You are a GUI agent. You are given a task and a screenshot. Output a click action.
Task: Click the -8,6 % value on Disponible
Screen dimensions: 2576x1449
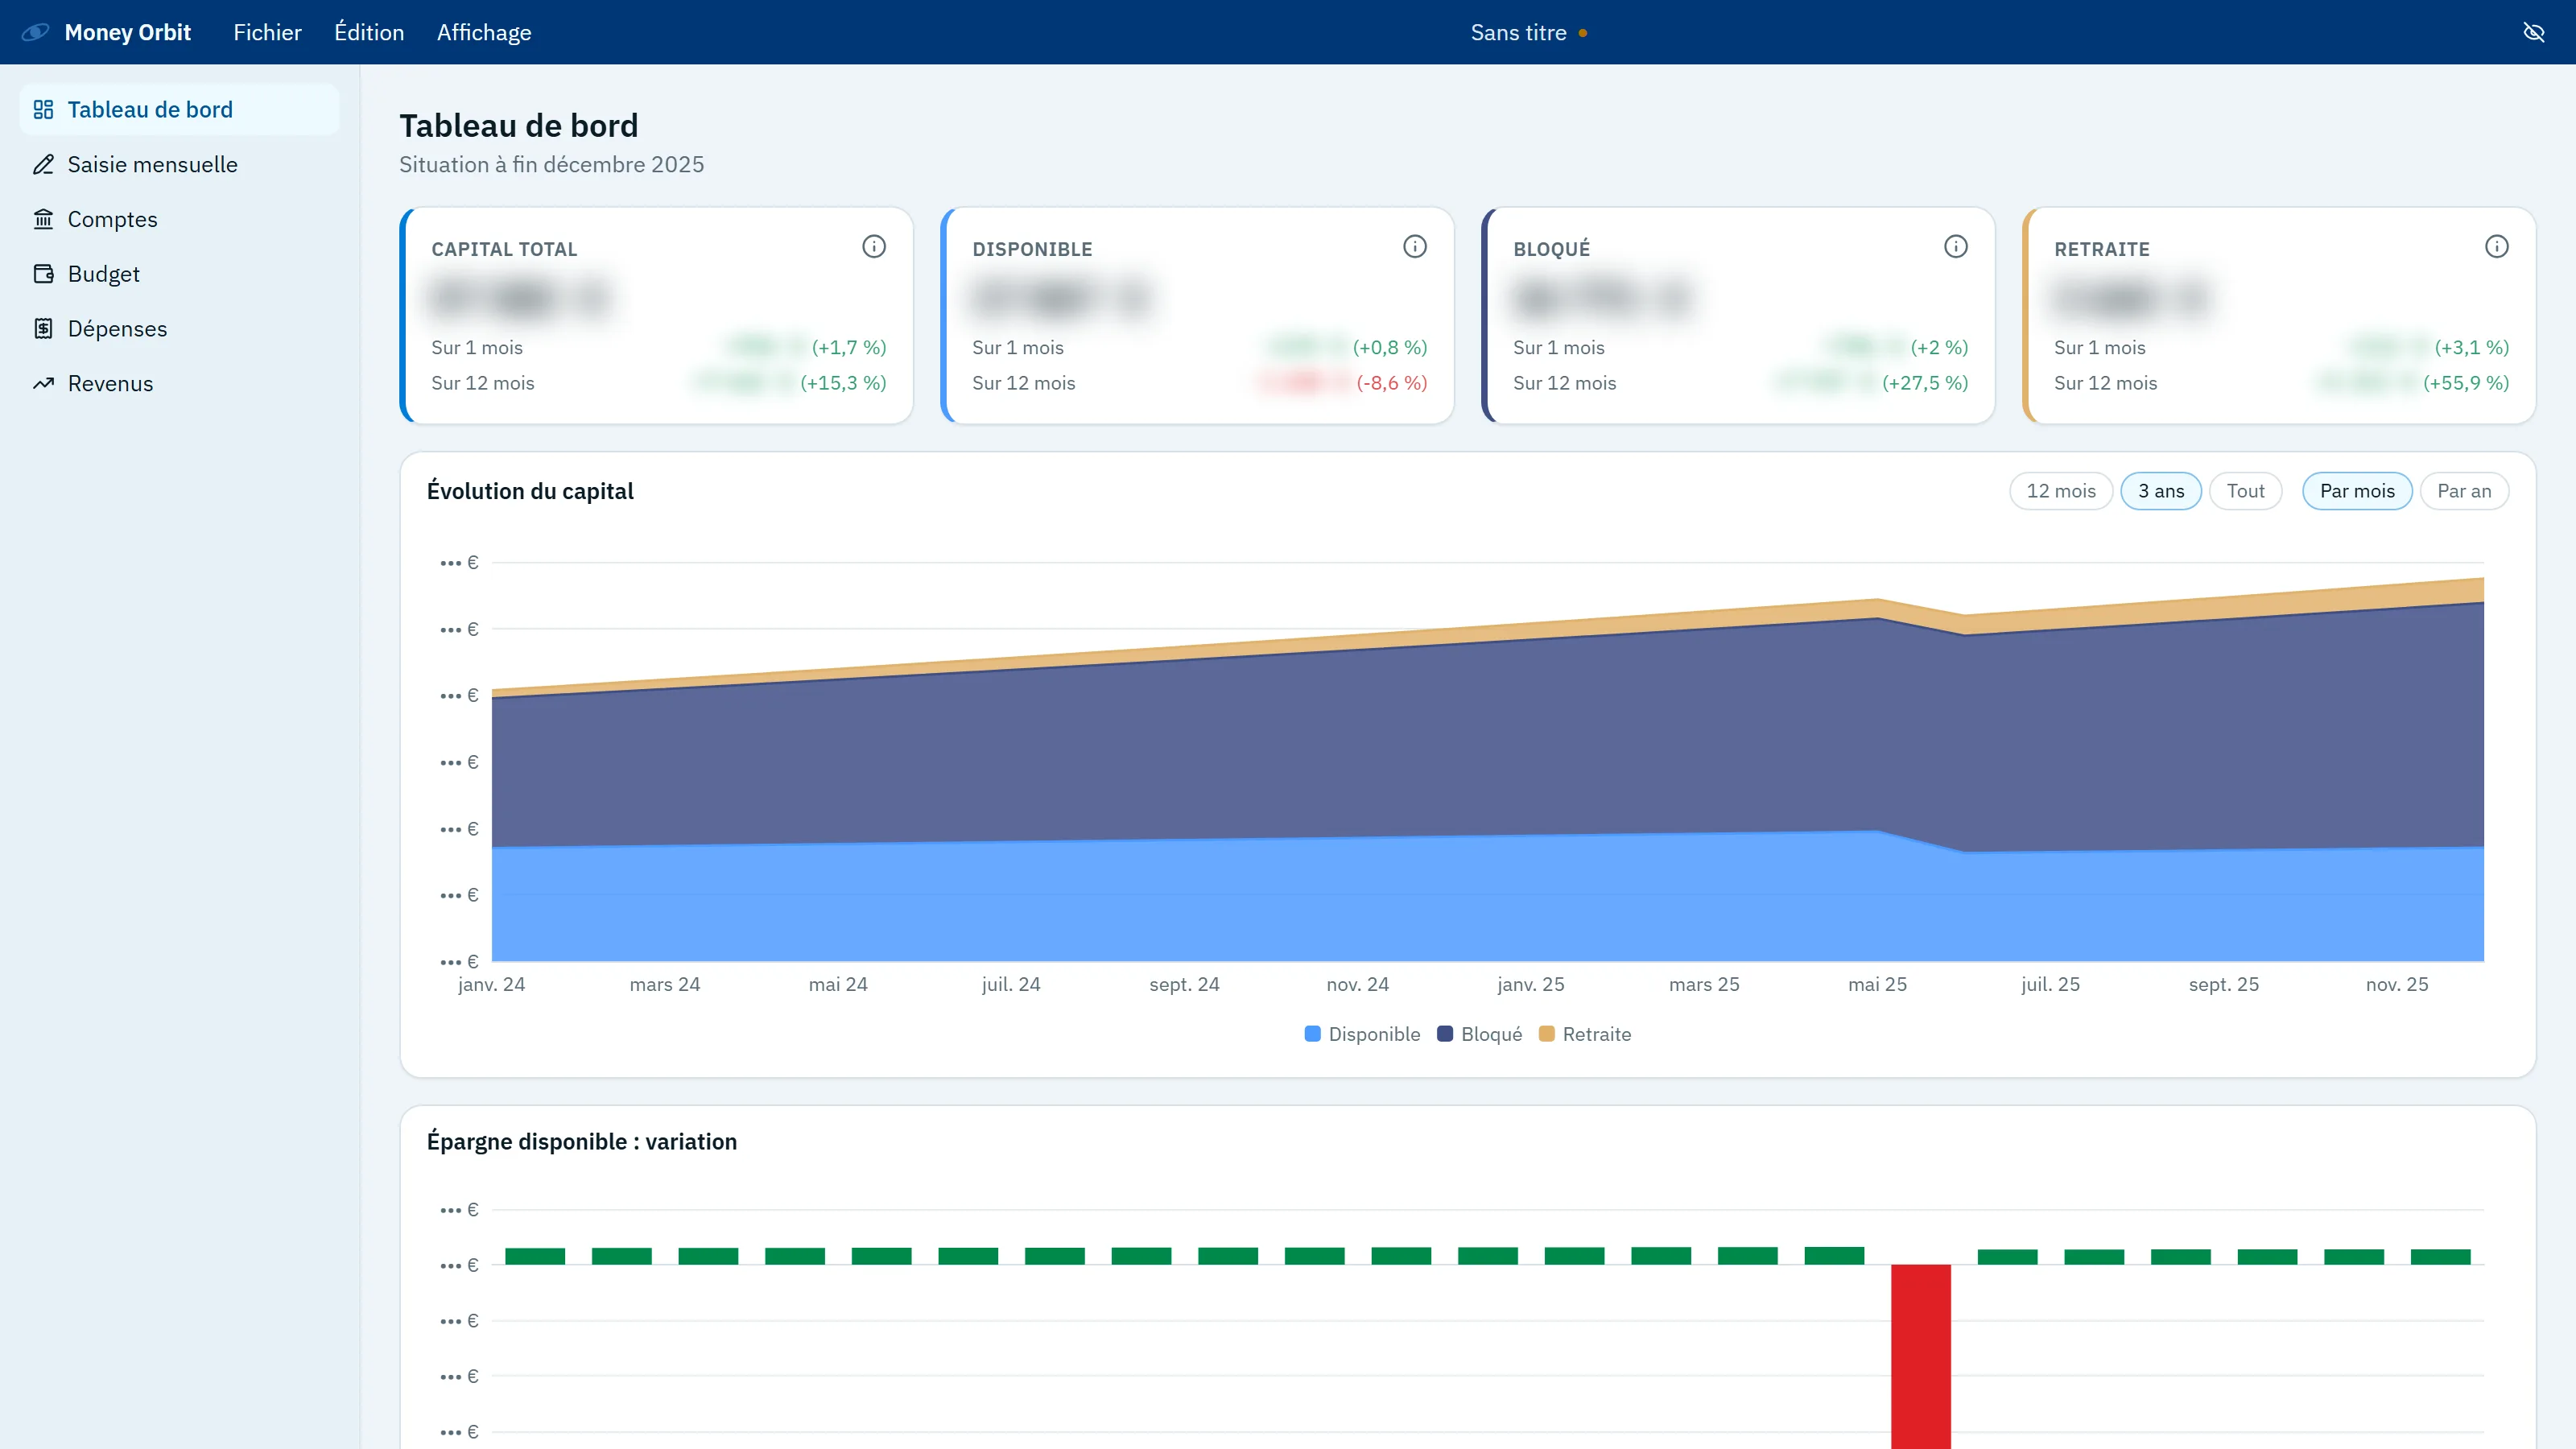(x=1391, y=383)
